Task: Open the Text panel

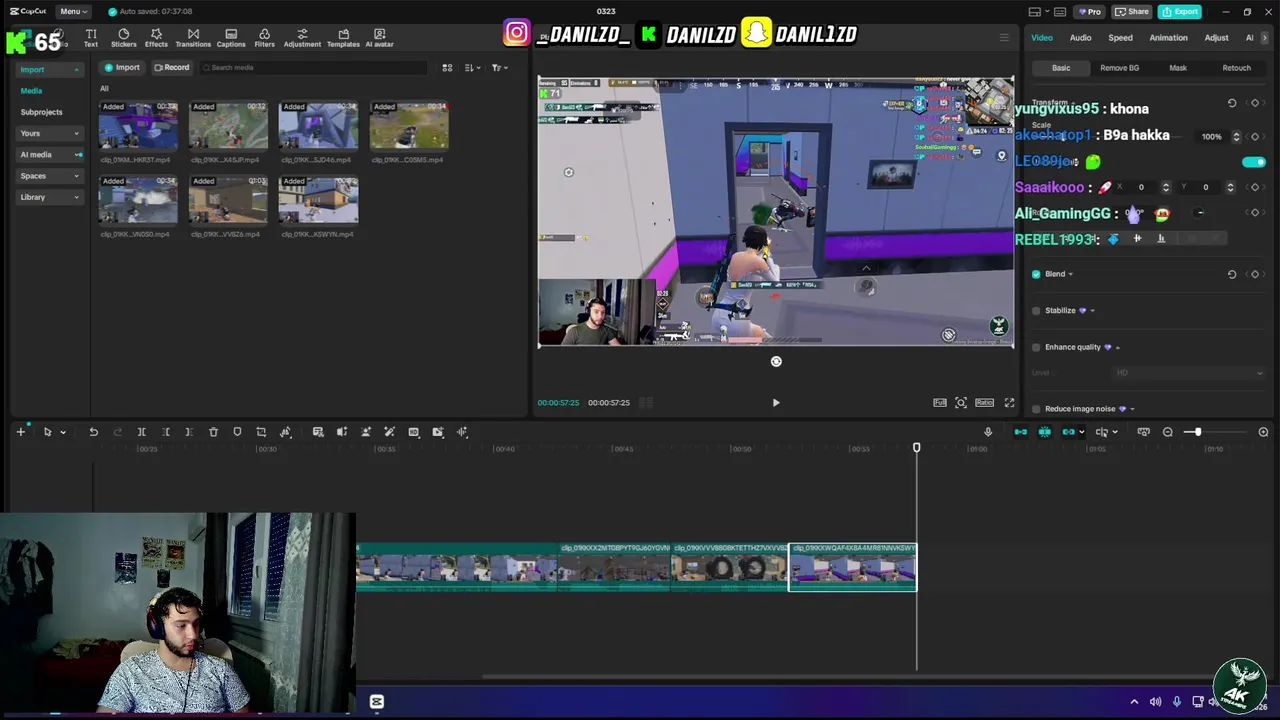Action: pos(91,38)
